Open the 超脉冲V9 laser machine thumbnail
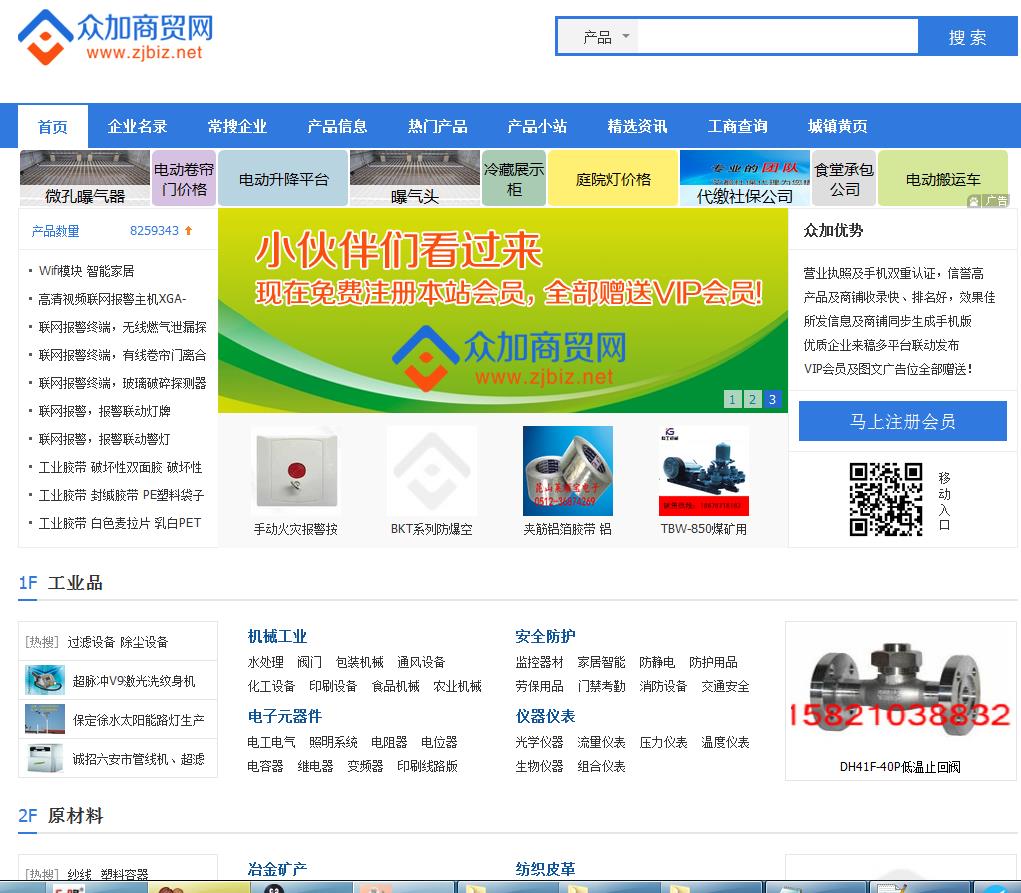This screenshot has width=1021, height=893. coord(45,681)
